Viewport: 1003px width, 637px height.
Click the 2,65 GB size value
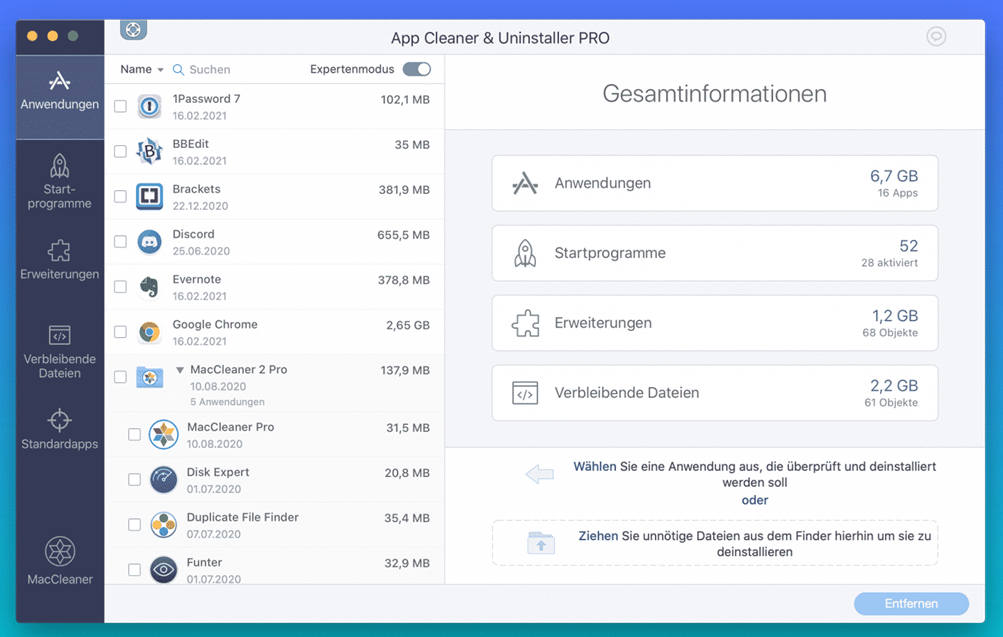(407, 325)
